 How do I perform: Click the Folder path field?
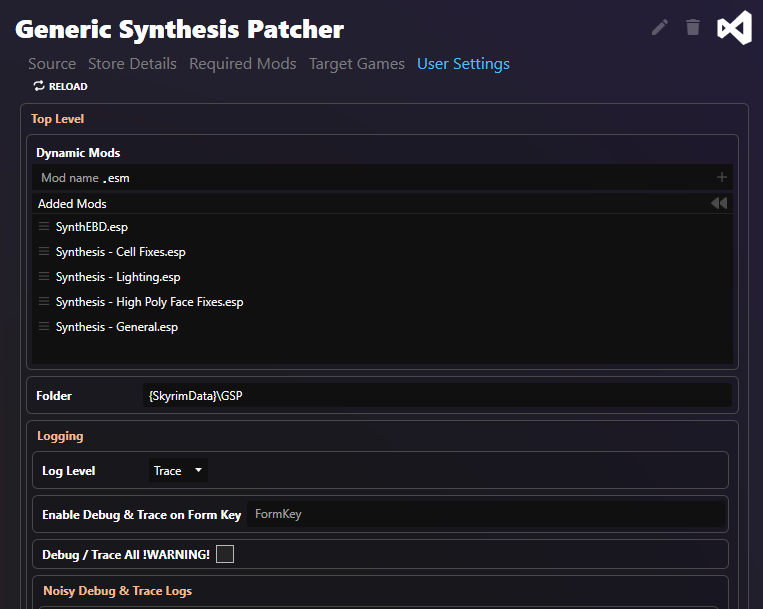click(x=437, y=395)
